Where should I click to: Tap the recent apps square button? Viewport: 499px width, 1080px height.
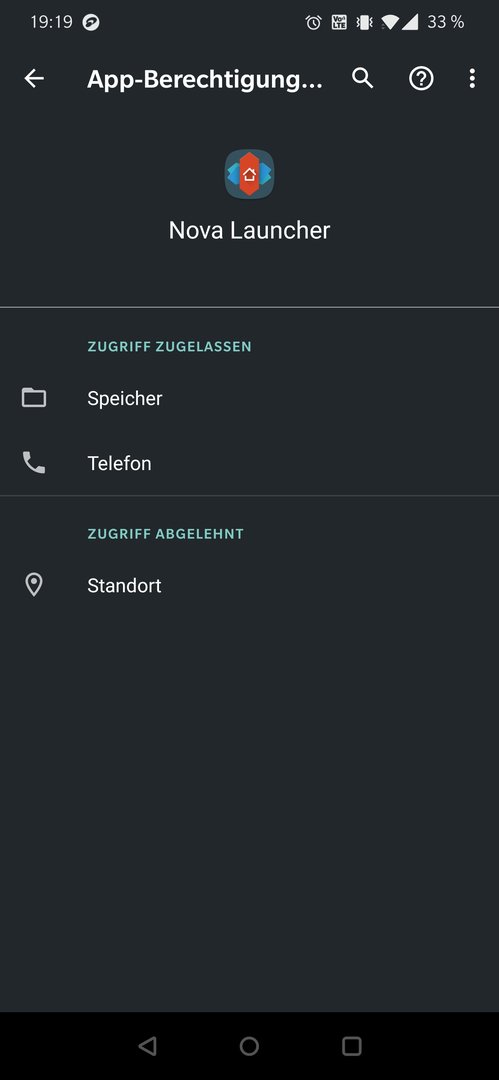352,1046
